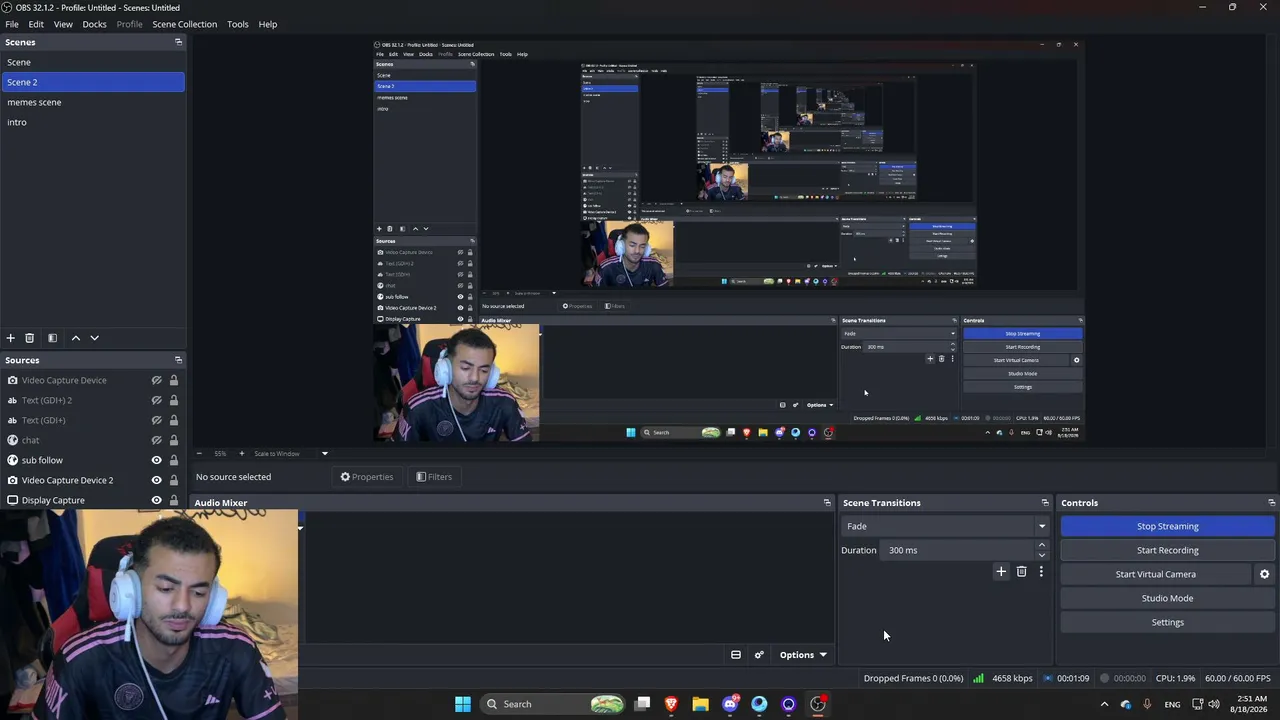The height and width of the screenshot is (720, 1280).
Task: Open File Explorer from taskbar
Action: 700,704
